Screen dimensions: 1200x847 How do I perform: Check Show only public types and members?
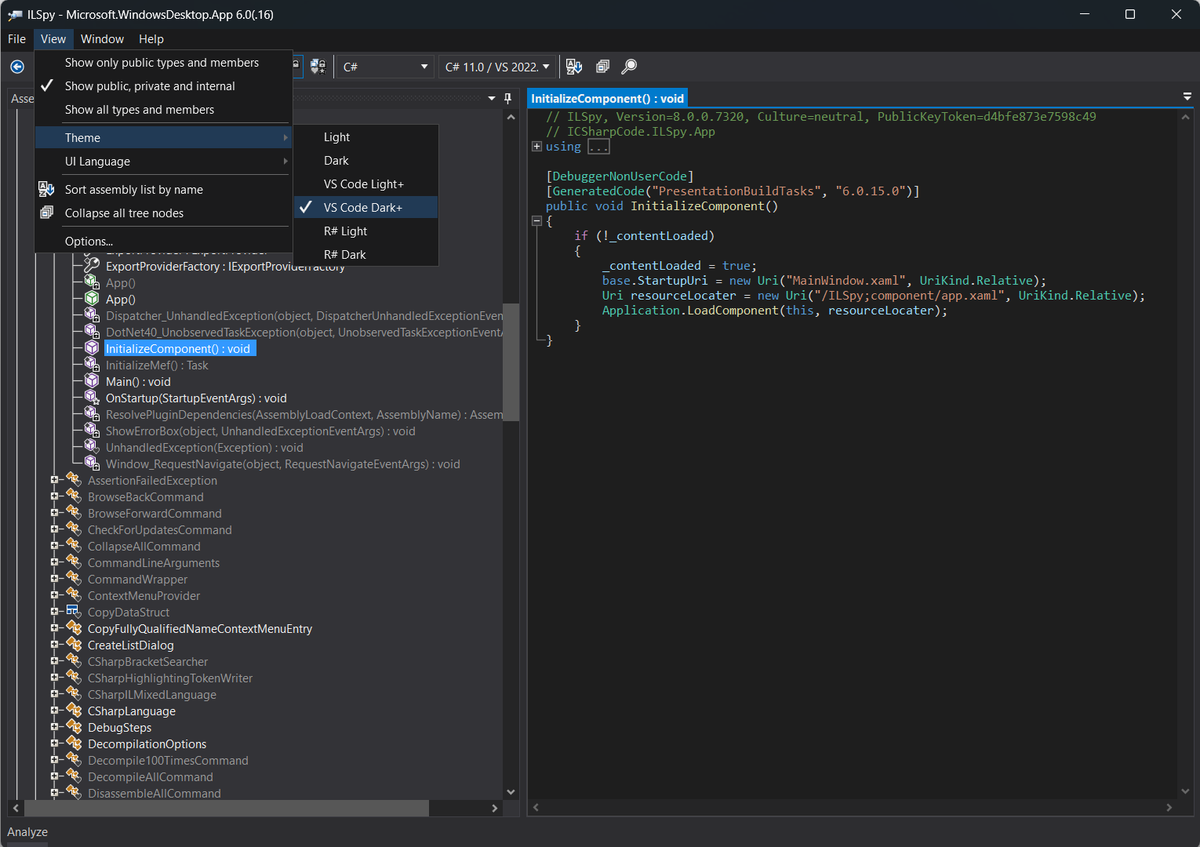coord(162,62)
